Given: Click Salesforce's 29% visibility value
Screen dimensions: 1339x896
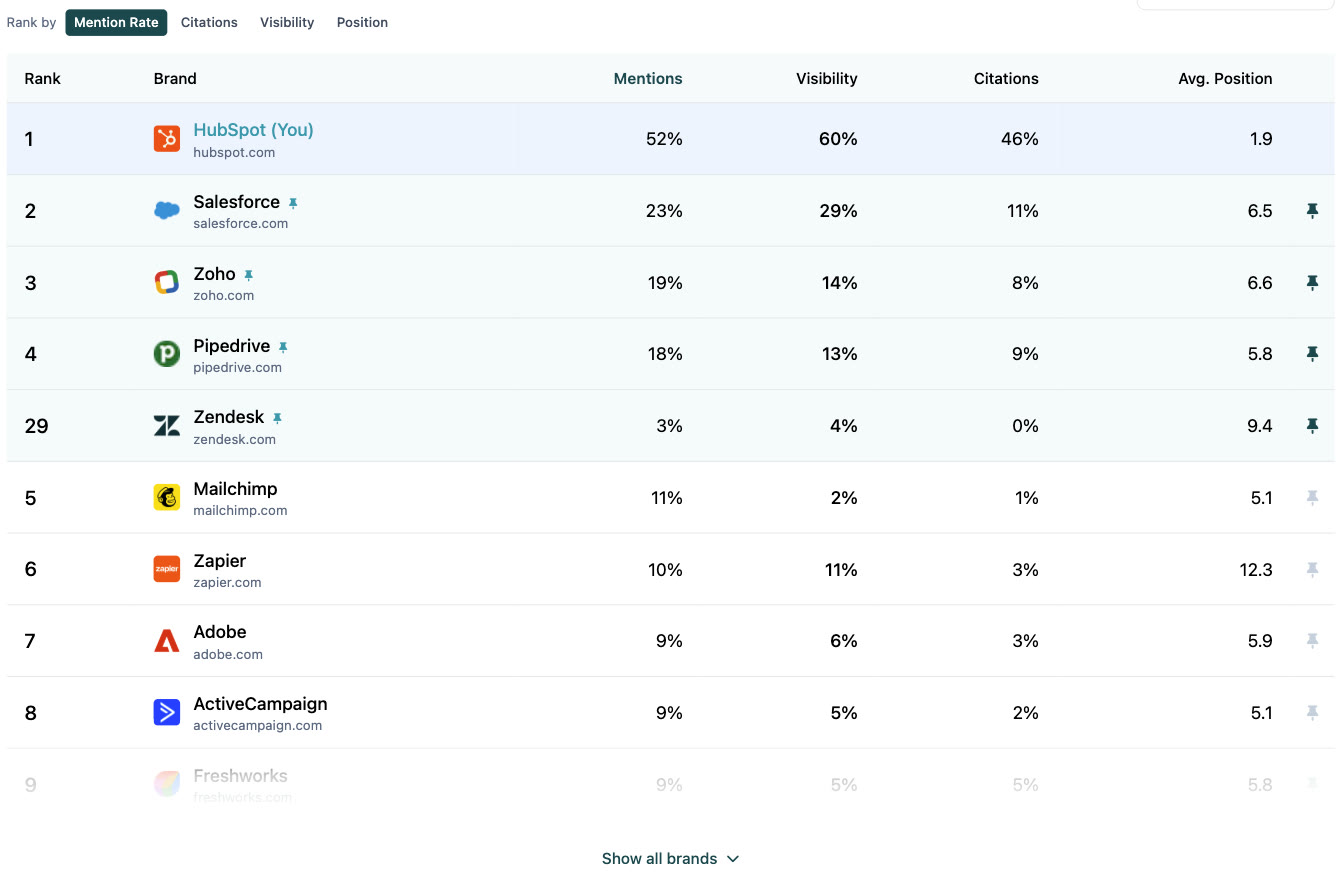Looking at the screenshot, I should pos(840,211).
